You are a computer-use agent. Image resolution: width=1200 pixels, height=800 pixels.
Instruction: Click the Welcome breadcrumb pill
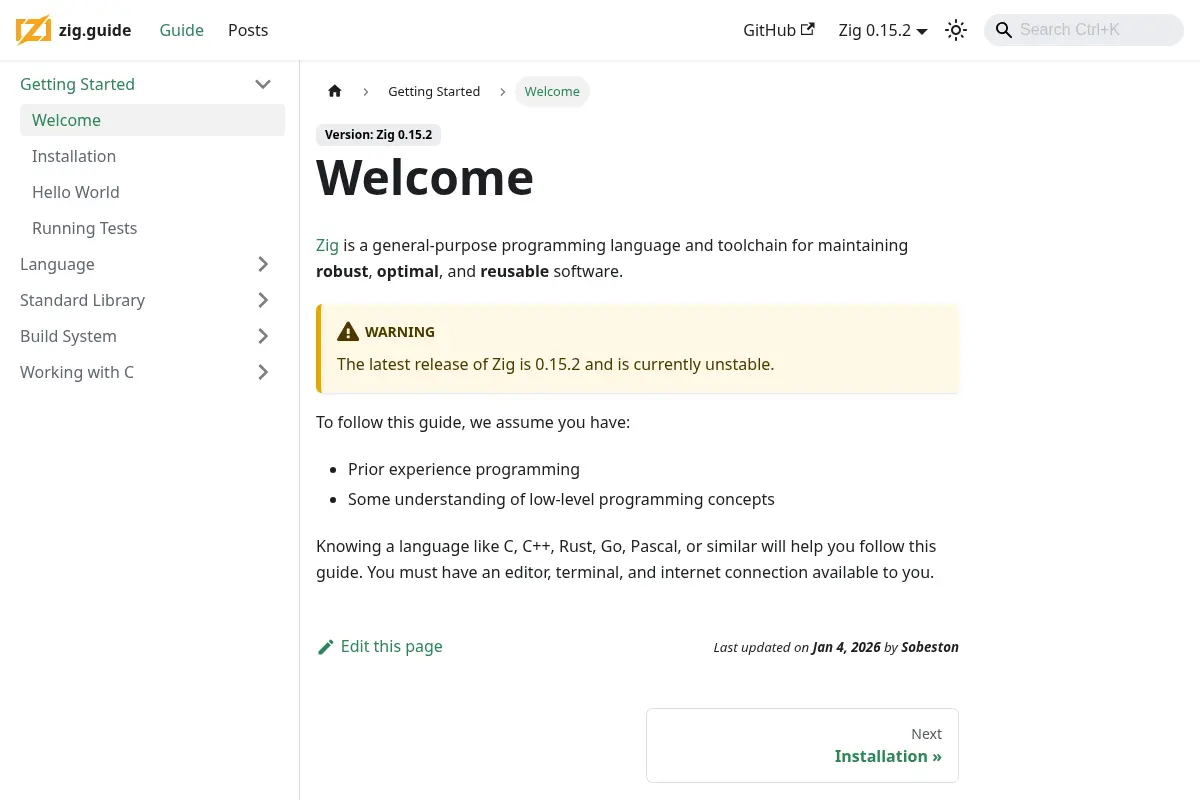pyautogui.click(x=552, y=91)
